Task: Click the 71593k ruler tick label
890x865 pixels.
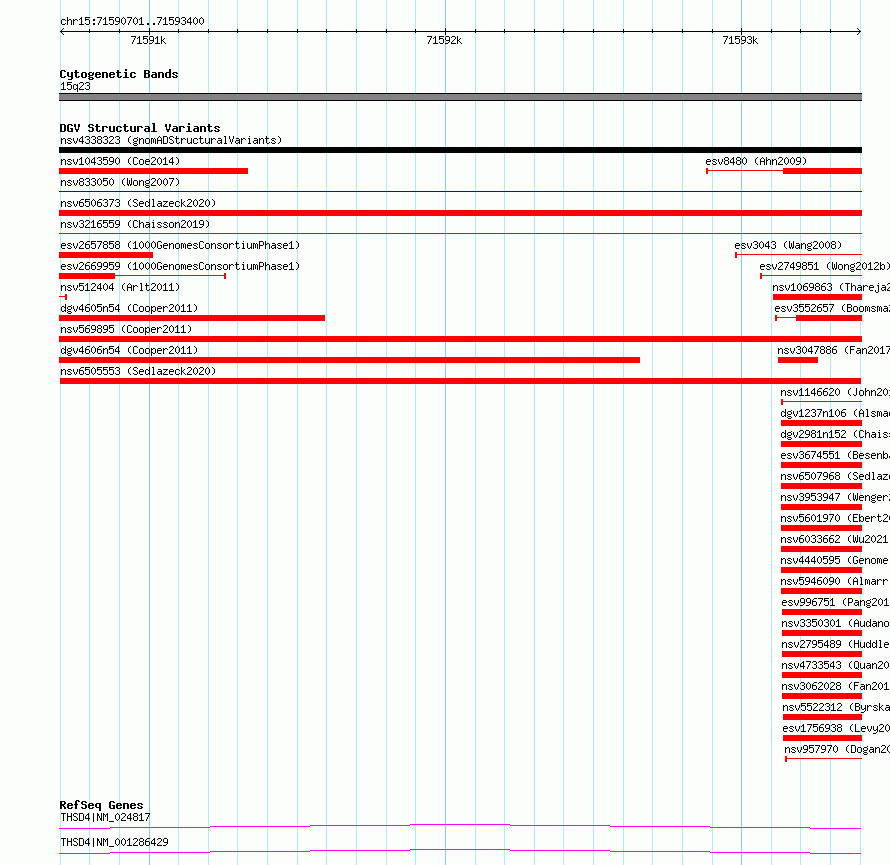Action: tap(740, 40)
